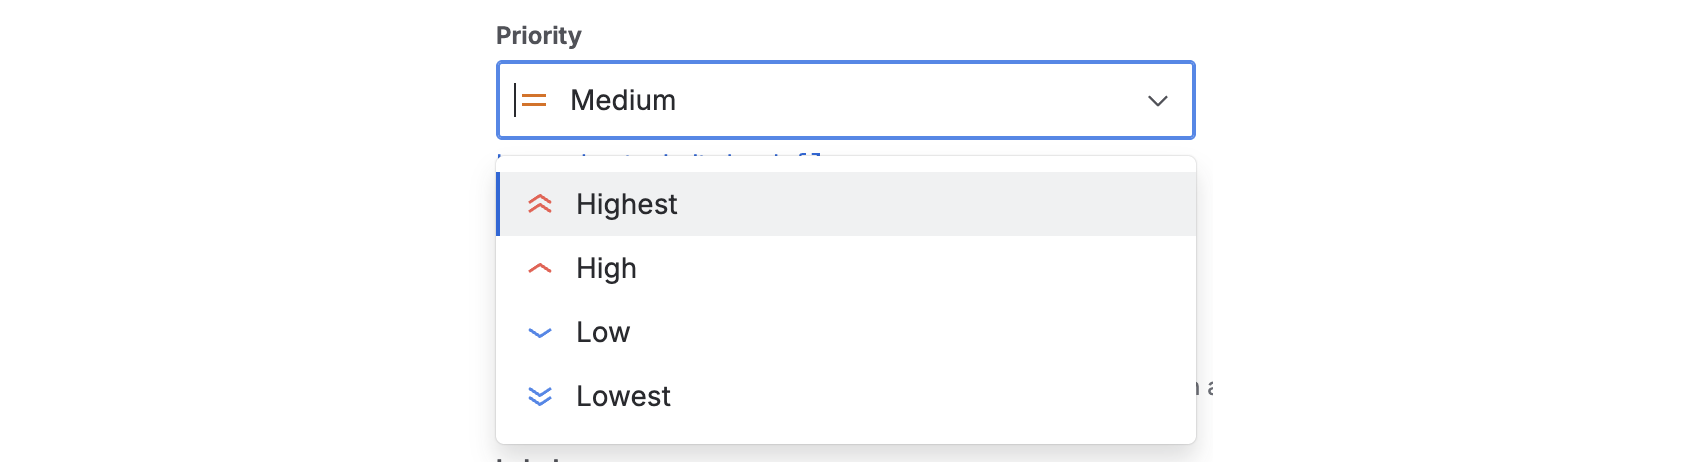
Task: Click the blue double-chevron Lowest icon
Action: click(540, 397)
